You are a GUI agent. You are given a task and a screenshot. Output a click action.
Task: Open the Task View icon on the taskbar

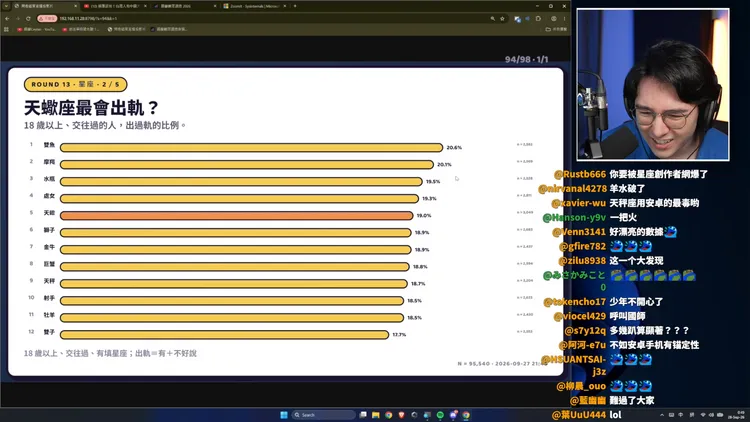363,415
